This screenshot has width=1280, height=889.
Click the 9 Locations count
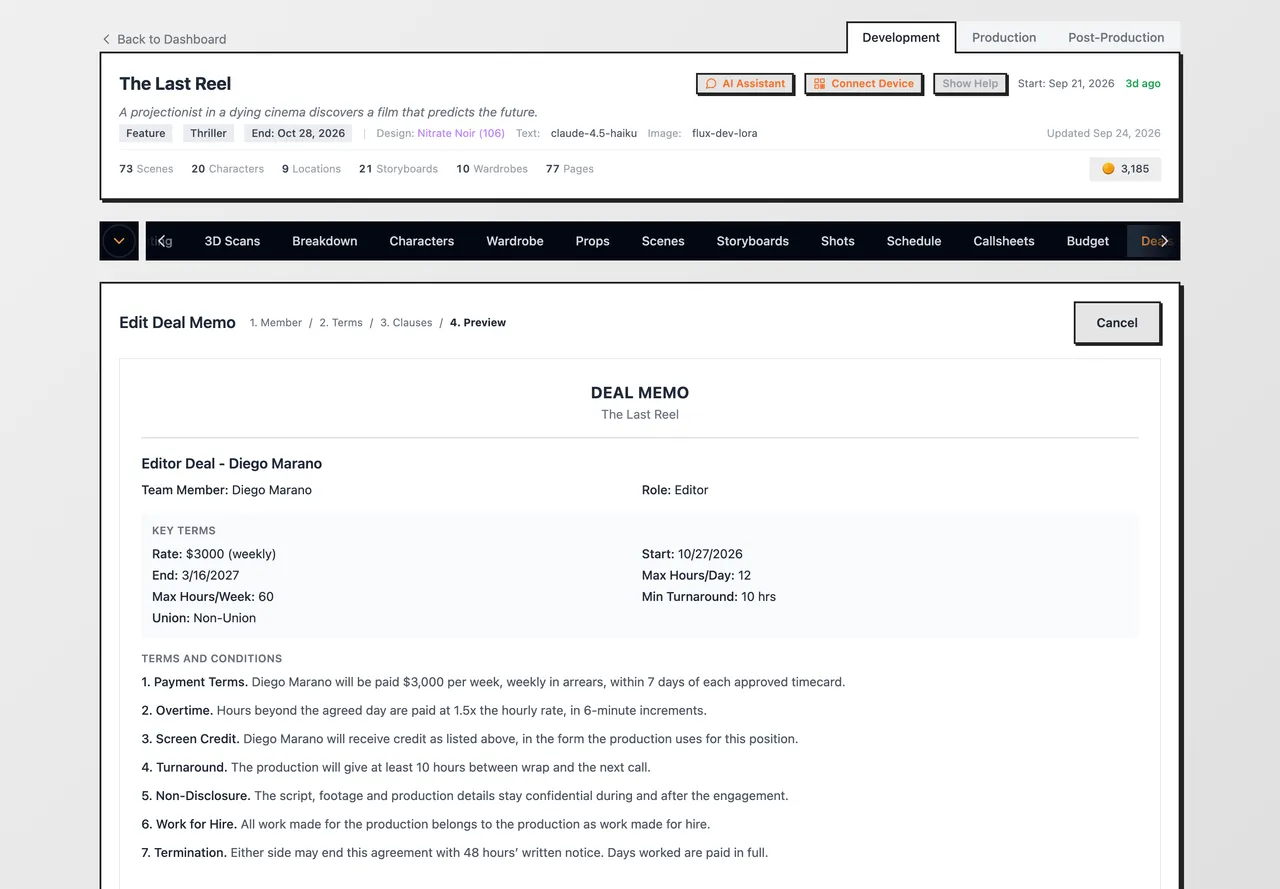(311, 169)
